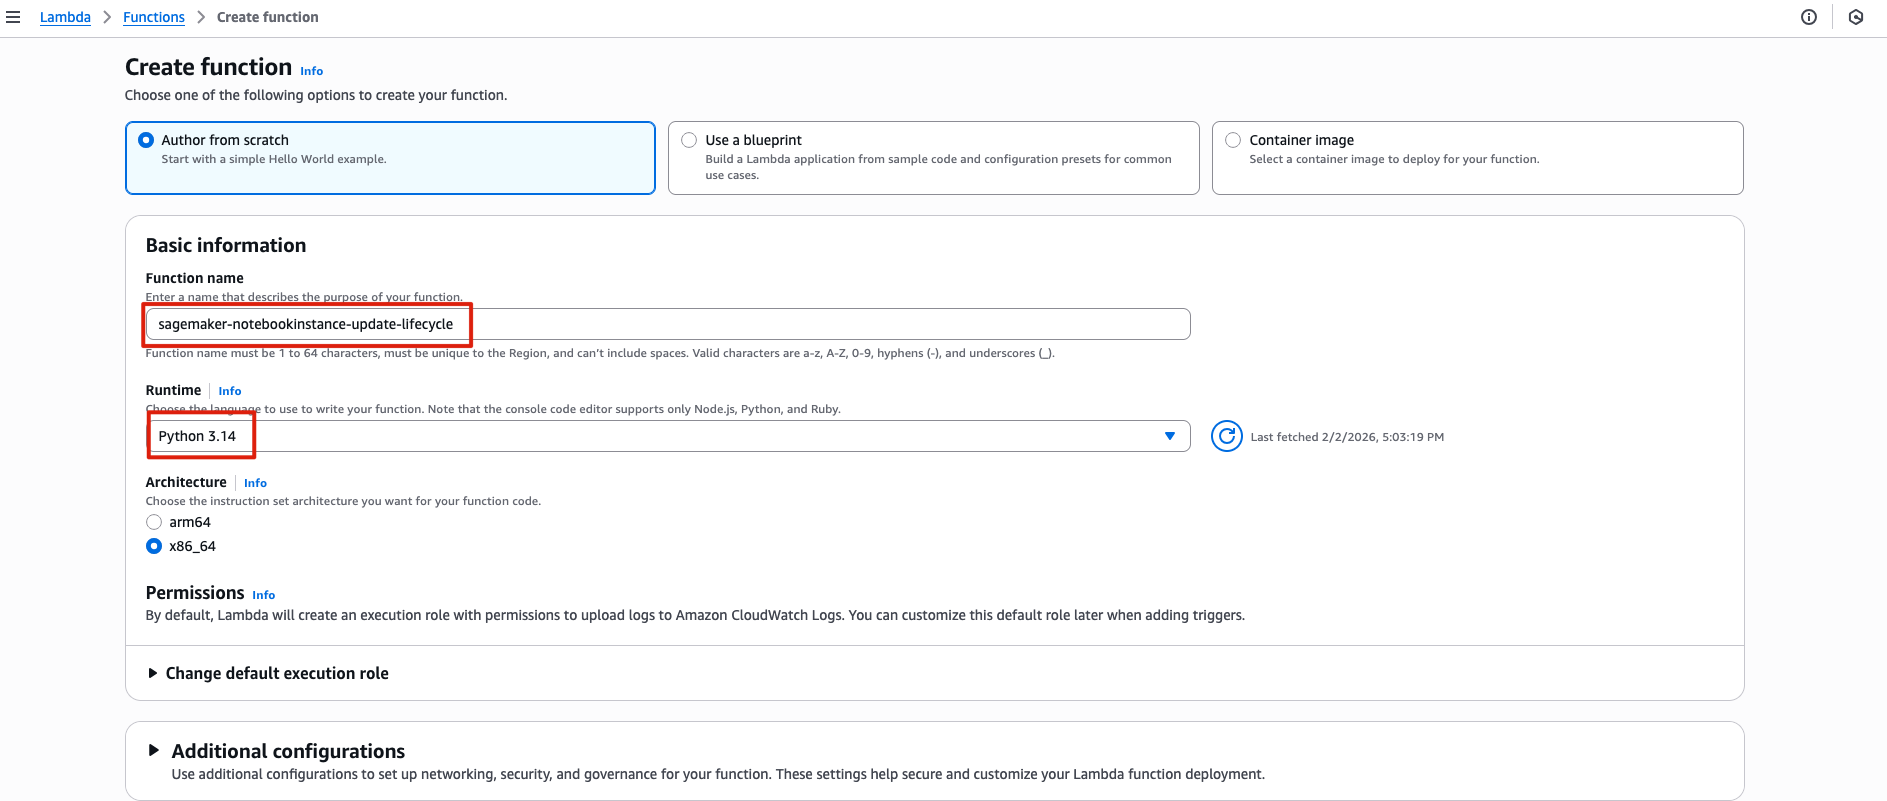1887x801 pixels.
Task: Select arm64 architecture
Action: (154, 522)
